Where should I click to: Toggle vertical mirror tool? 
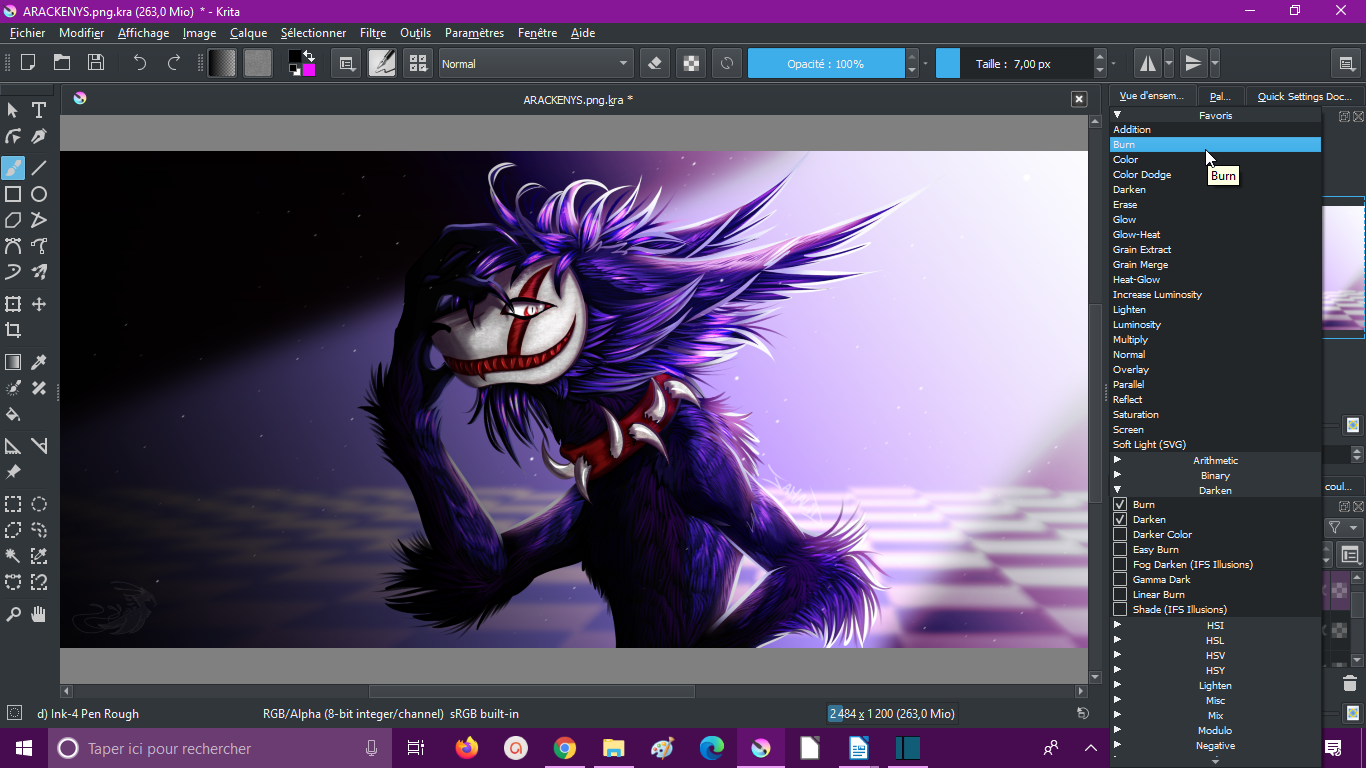coord(1193,63)
